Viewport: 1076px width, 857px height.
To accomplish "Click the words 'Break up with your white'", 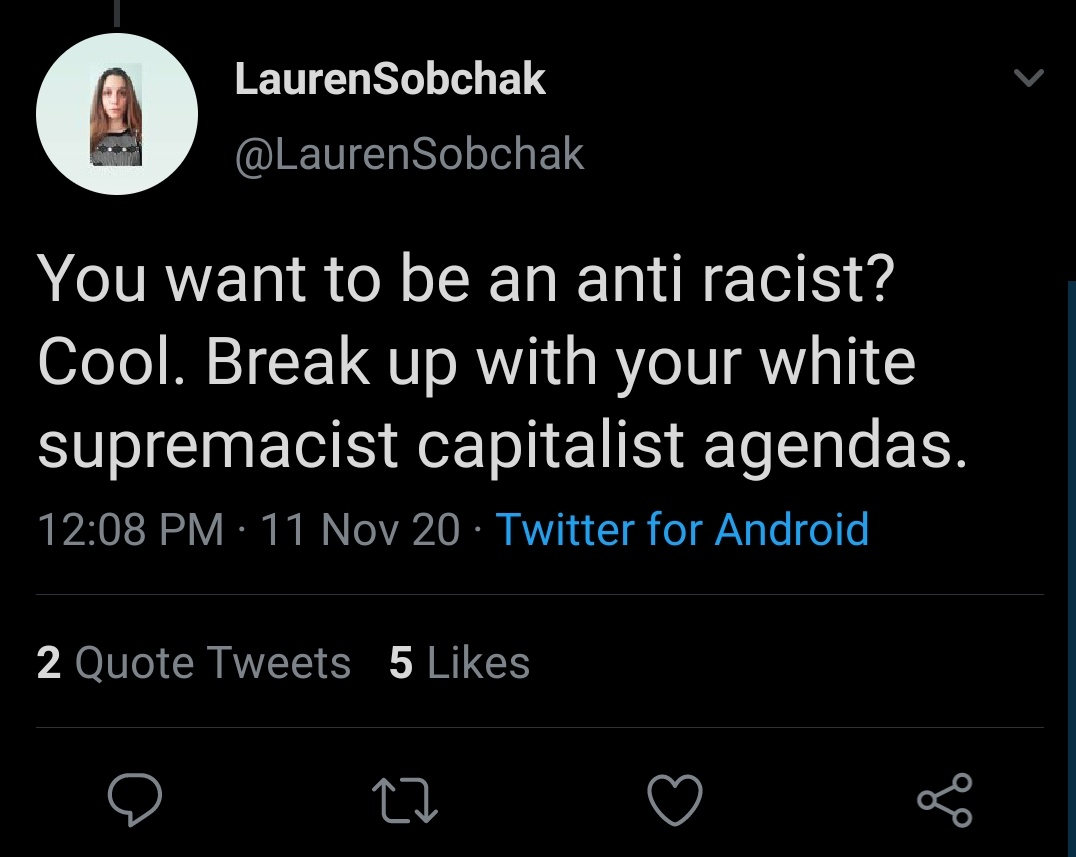I will [561, 361].
